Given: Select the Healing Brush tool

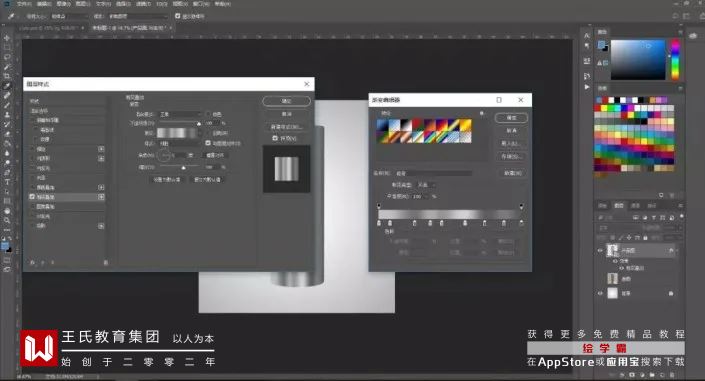Looking at the screenshot, I should [x=7, y=95].
